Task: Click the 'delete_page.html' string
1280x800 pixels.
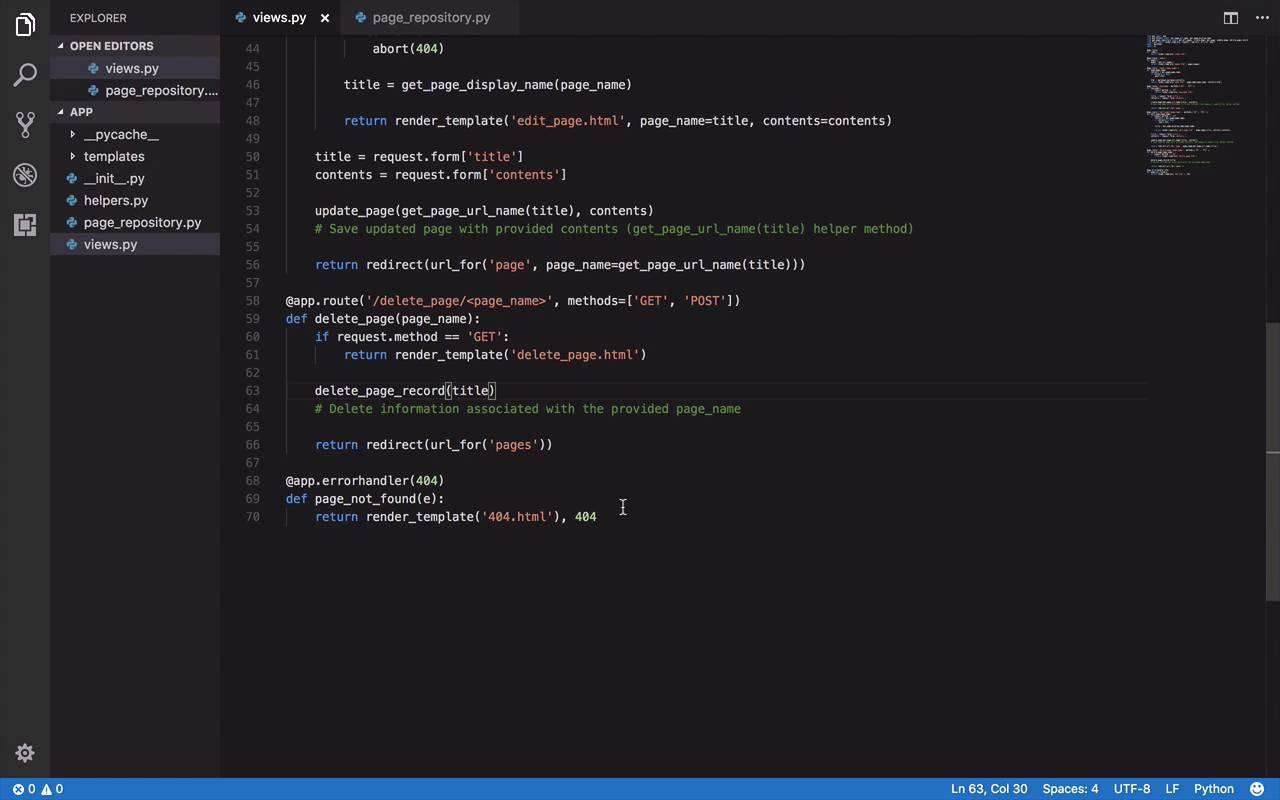Action: 574,354
